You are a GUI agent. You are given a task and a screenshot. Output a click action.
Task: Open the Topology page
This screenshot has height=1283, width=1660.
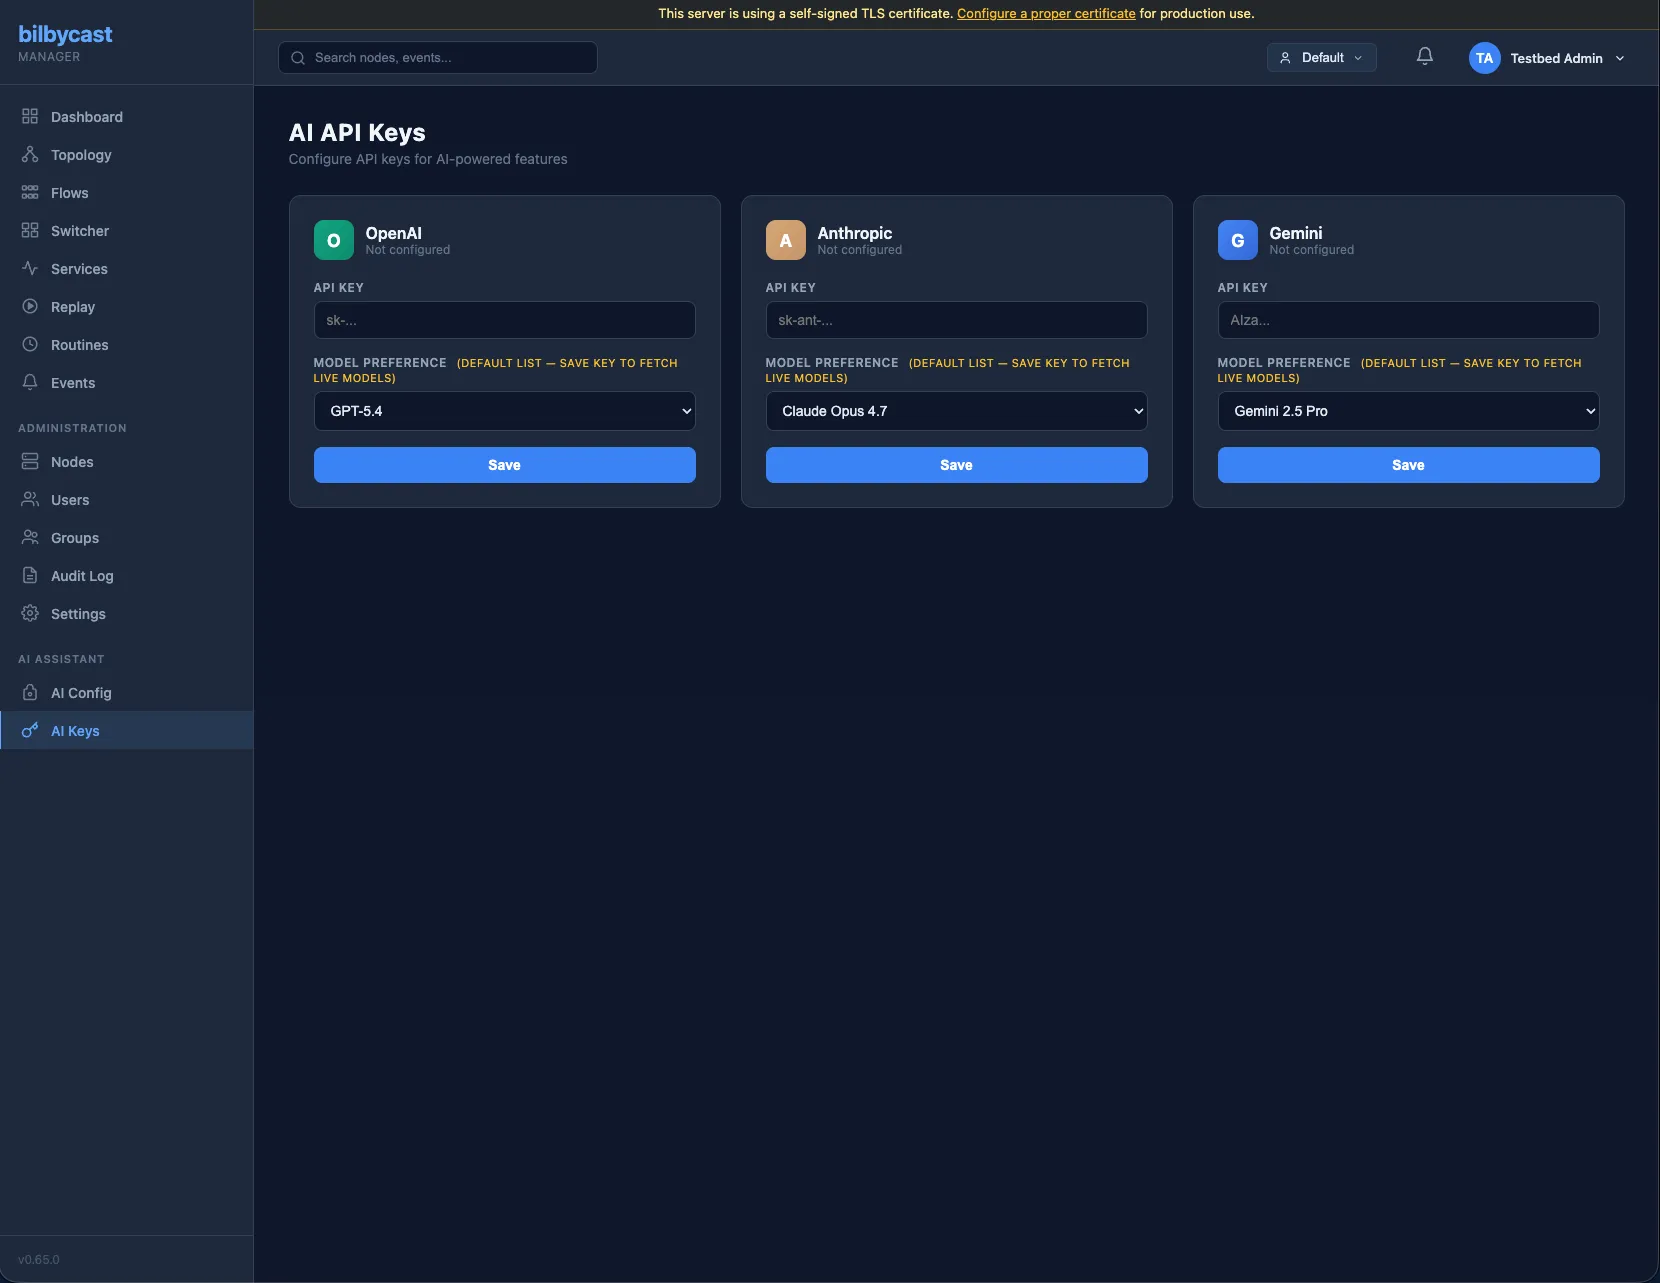point(126,155)
